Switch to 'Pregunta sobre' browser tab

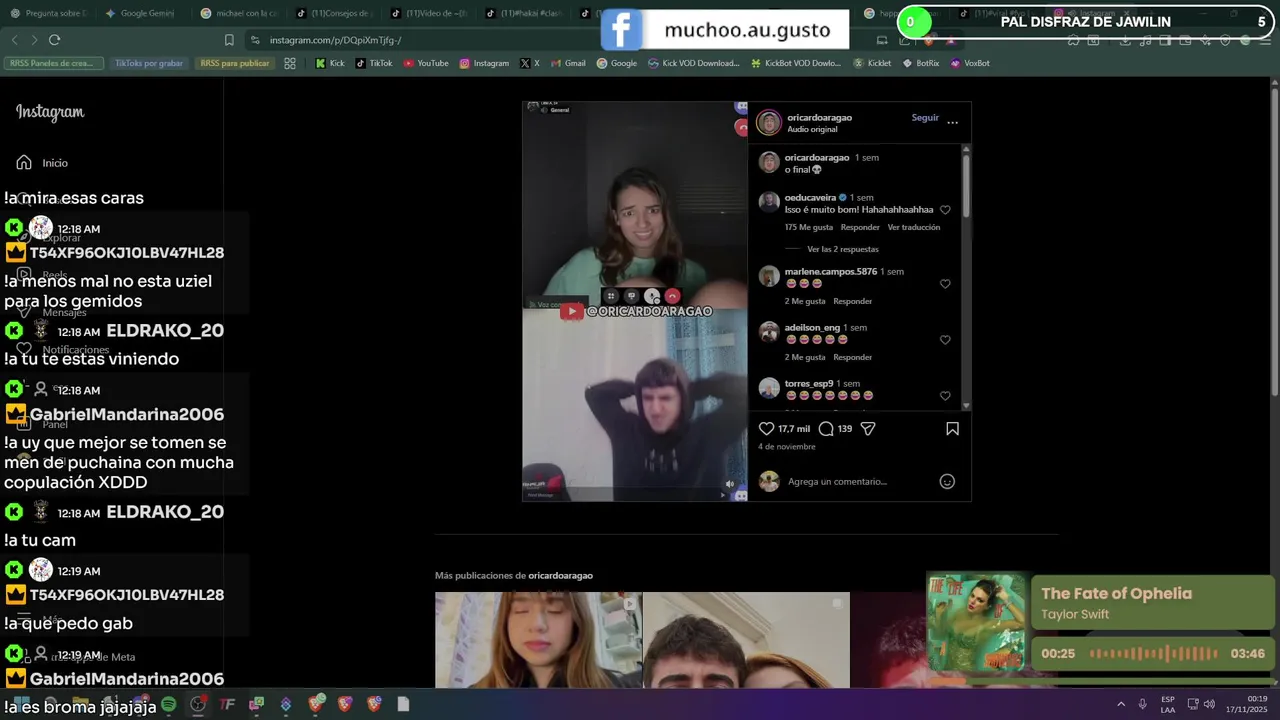tap(48, 14)
